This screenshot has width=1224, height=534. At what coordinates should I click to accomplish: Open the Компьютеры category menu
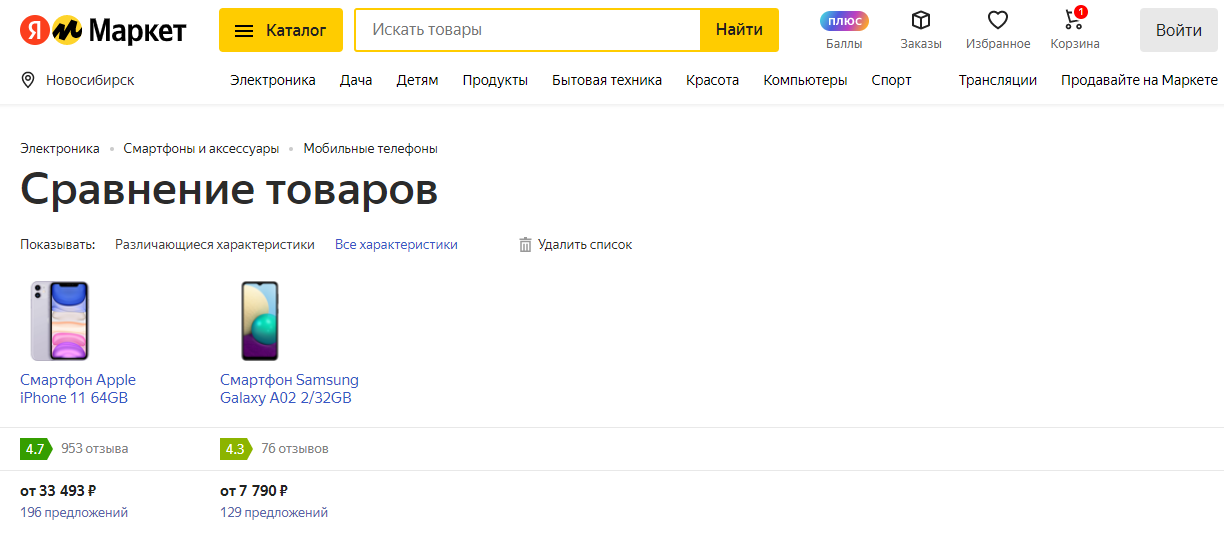(x=805, y=80)
